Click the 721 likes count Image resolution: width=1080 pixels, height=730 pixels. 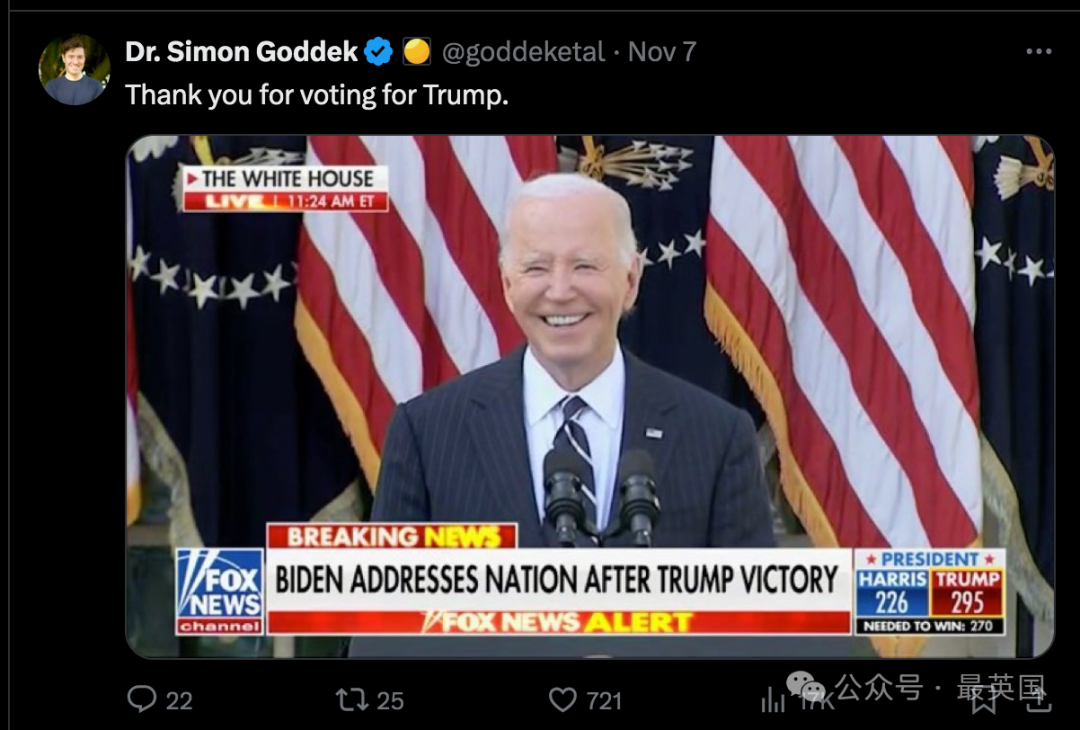[x=604, y=701]
